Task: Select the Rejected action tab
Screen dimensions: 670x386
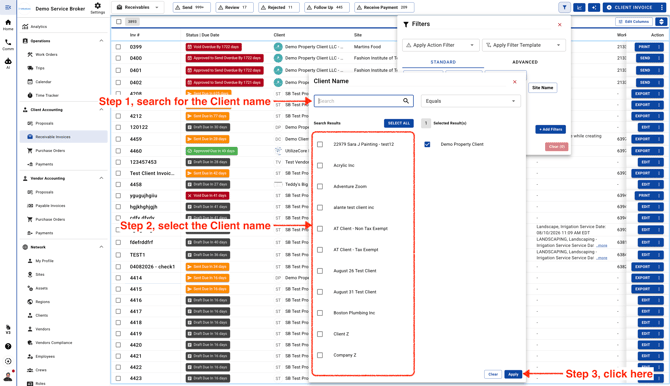Action: pyautogui.click(x=279, y=7)
